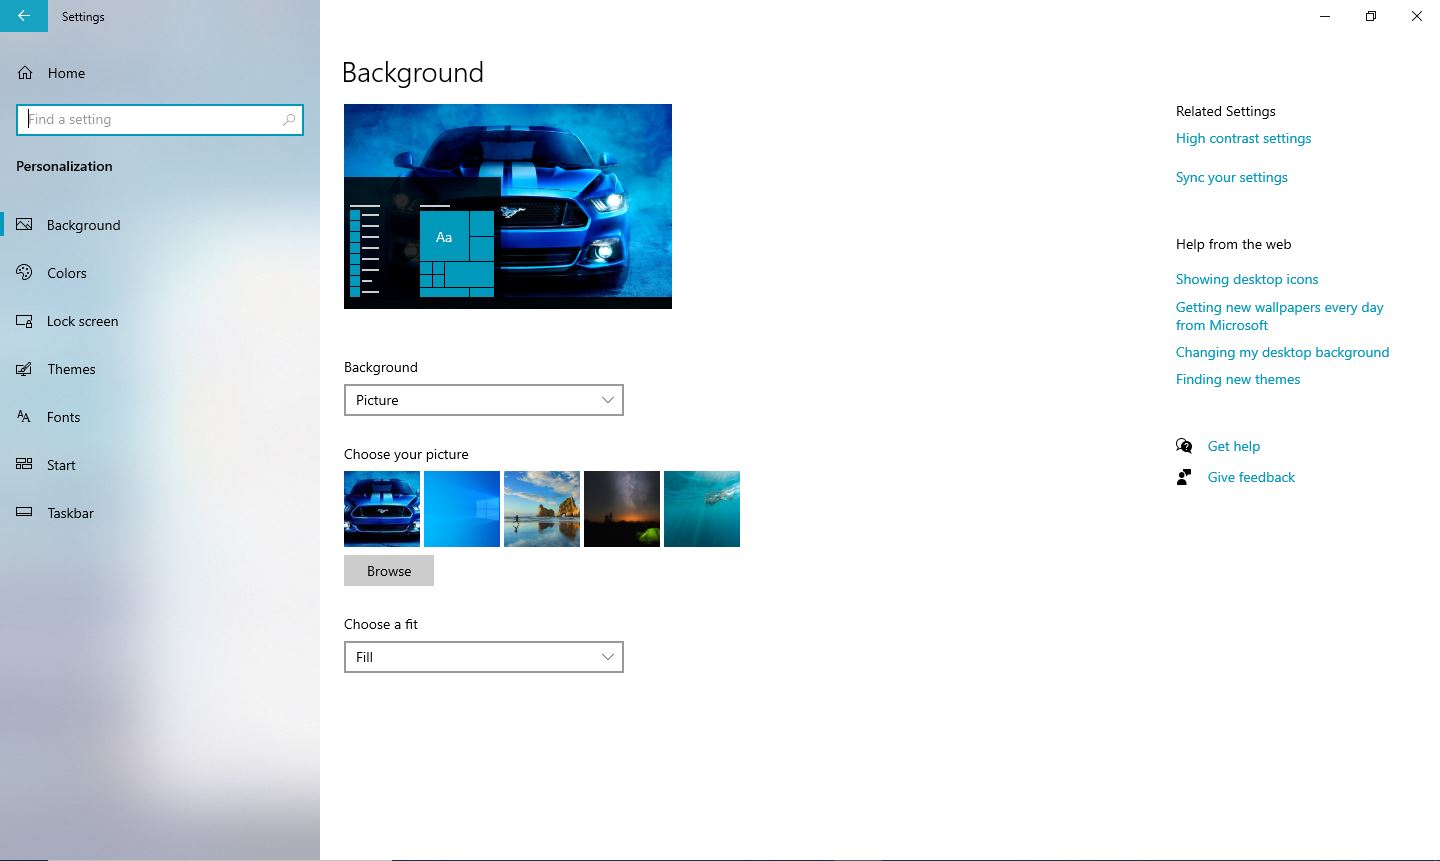Viewport: 1440px width, 861px height.
Task: Expand the Background type dropdown
Action: point(483,400)
